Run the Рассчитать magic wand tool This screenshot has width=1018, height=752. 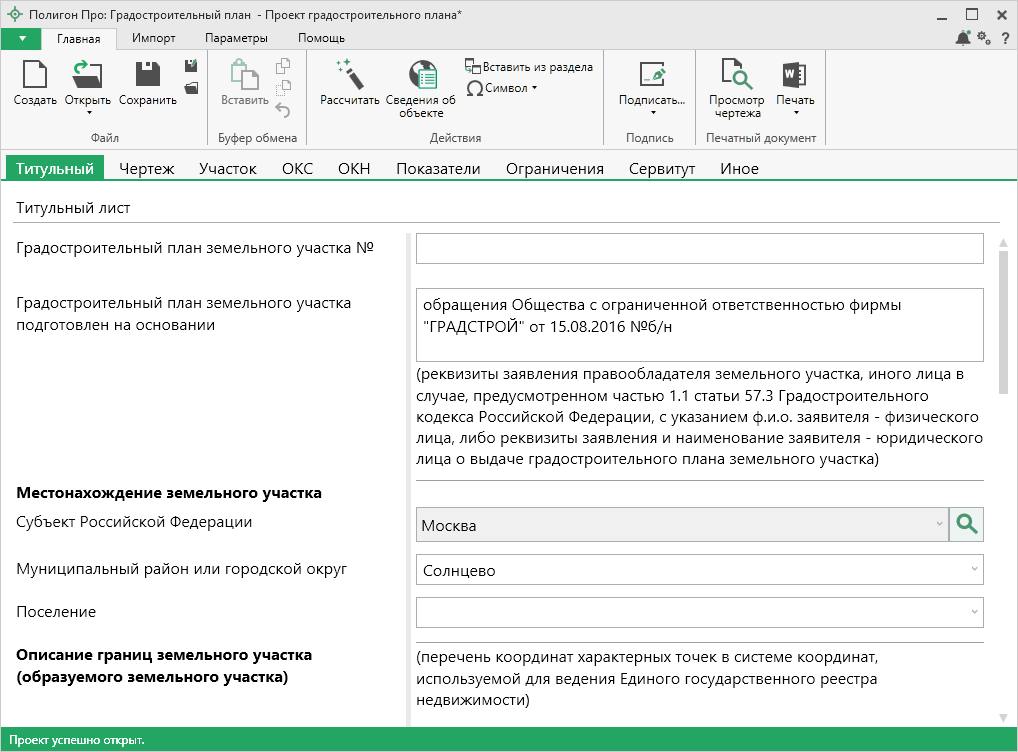349,76
